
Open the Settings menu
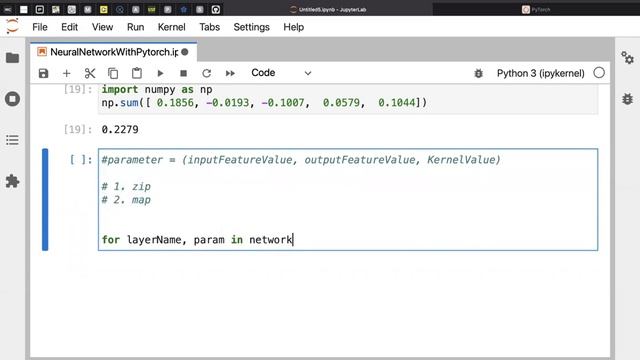(251, 27)
